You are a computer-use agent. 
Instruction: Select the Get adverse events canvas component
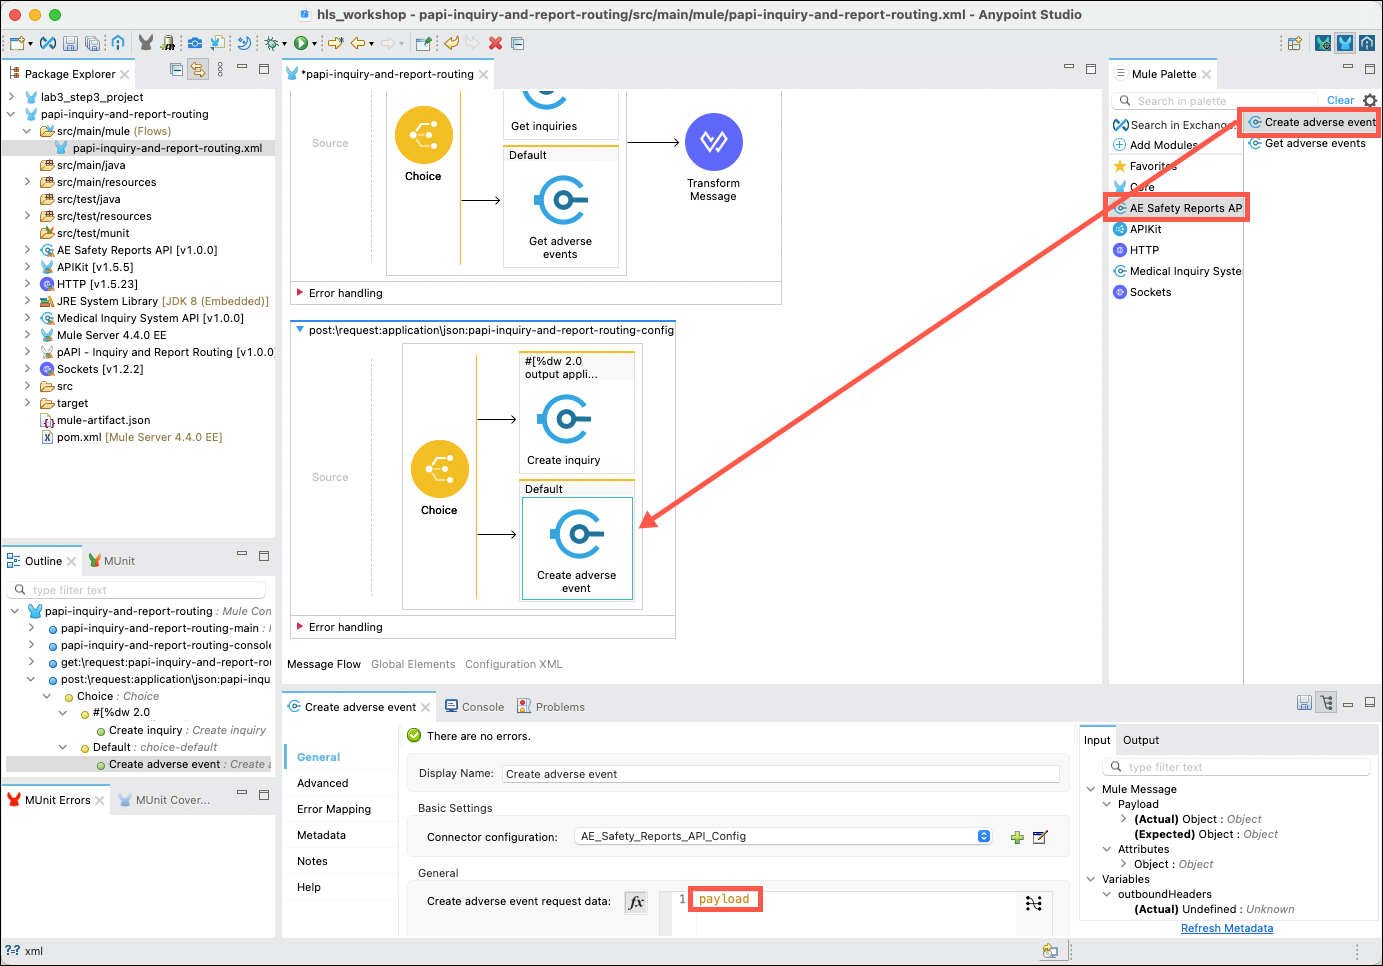point(561,217)
